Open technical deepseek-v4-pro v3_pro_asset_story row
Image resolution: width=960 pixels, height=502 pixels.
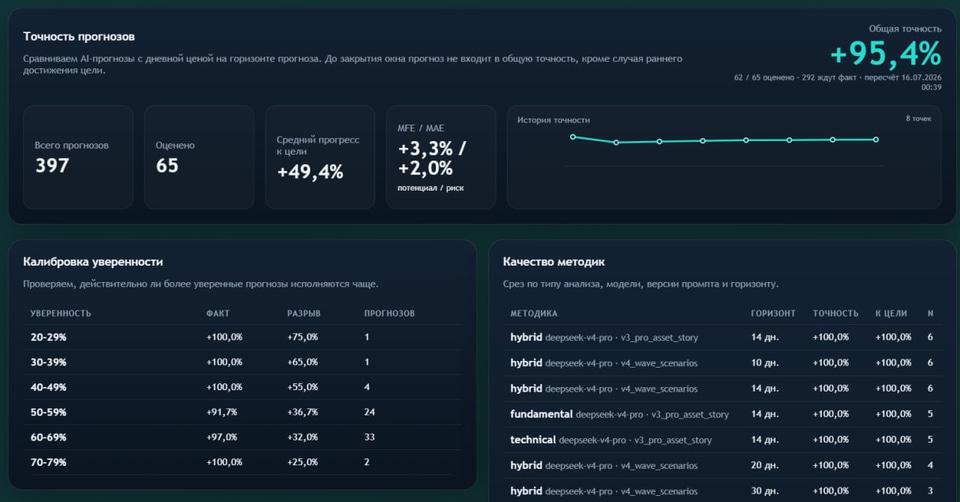pyautogui.click(x=722, y=440)
